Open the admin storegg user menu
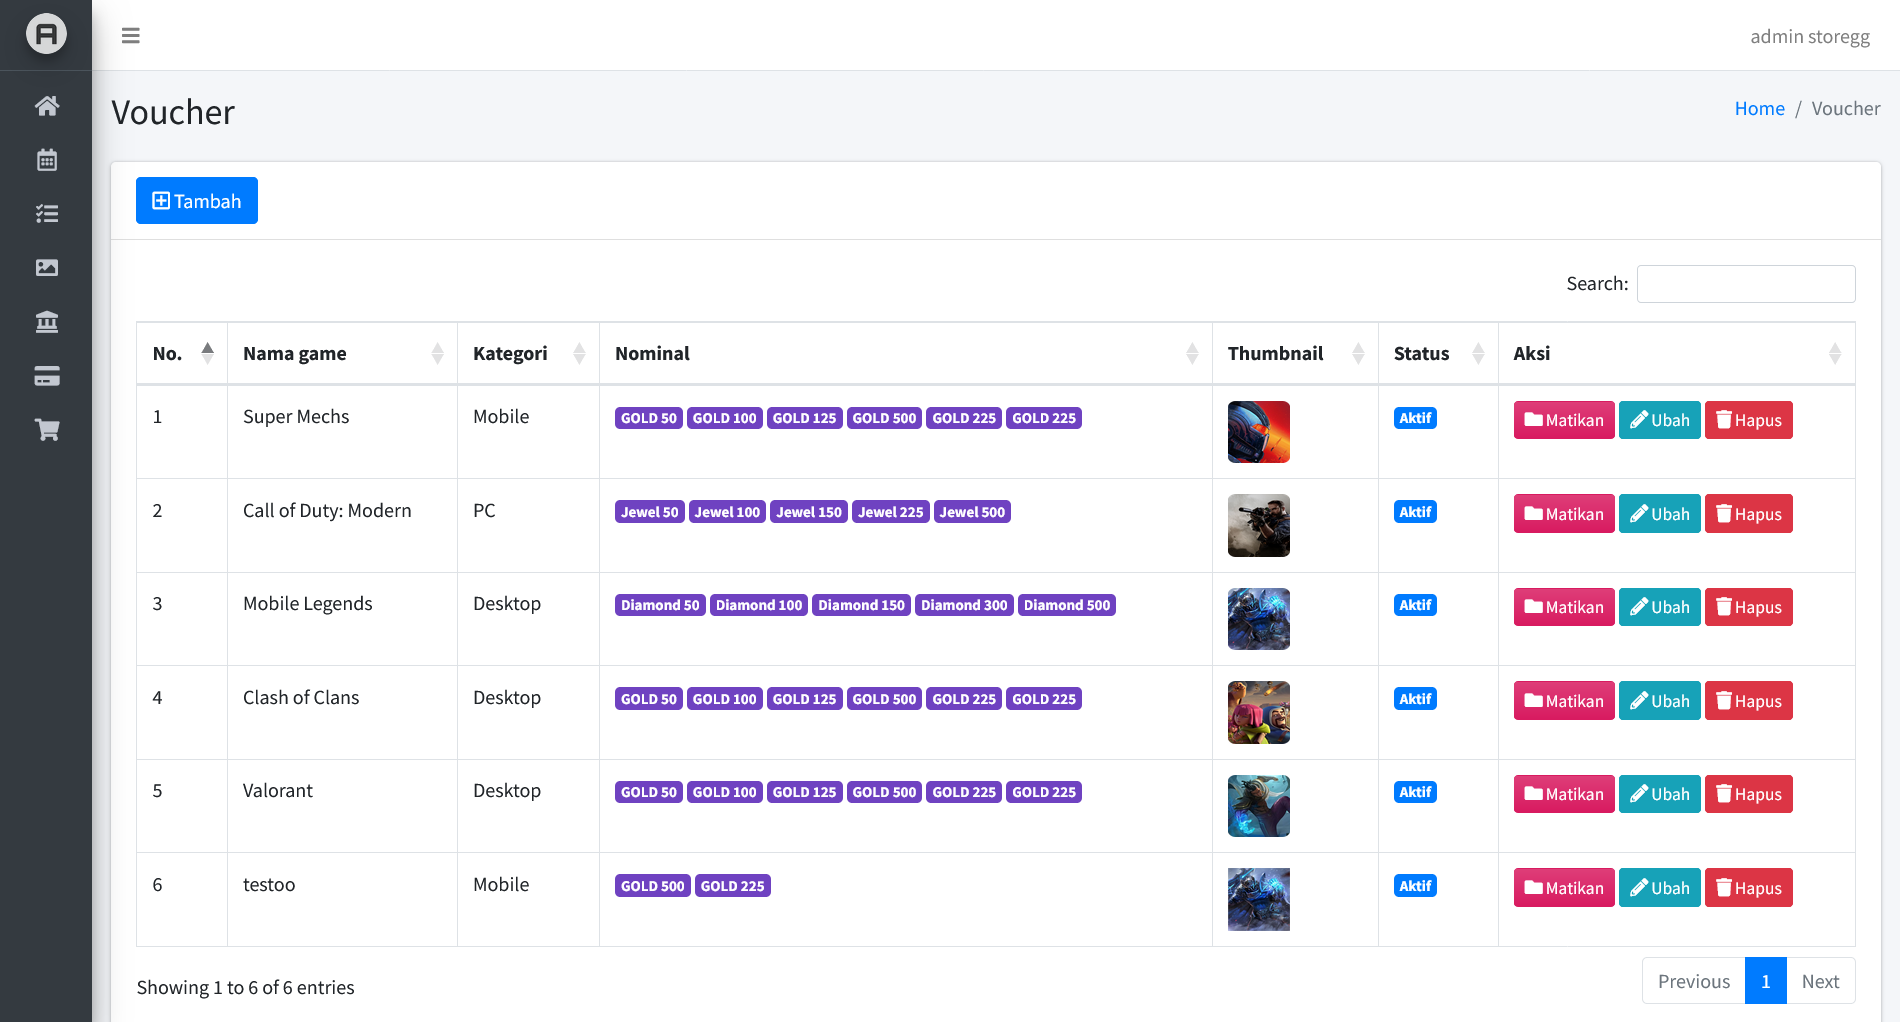1900x1022 pixels. tap(1810, 36)
